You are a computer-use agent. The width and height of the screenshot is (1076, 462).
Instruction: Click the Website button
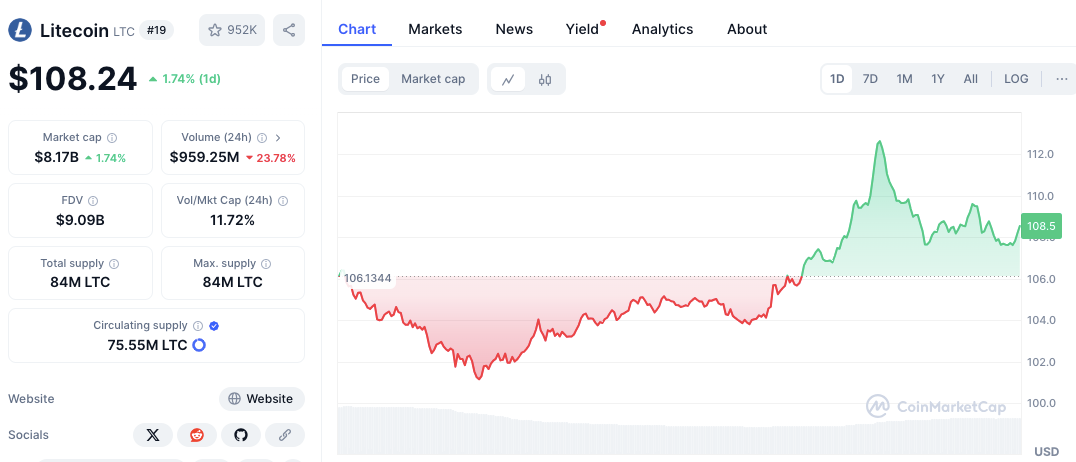261,399
